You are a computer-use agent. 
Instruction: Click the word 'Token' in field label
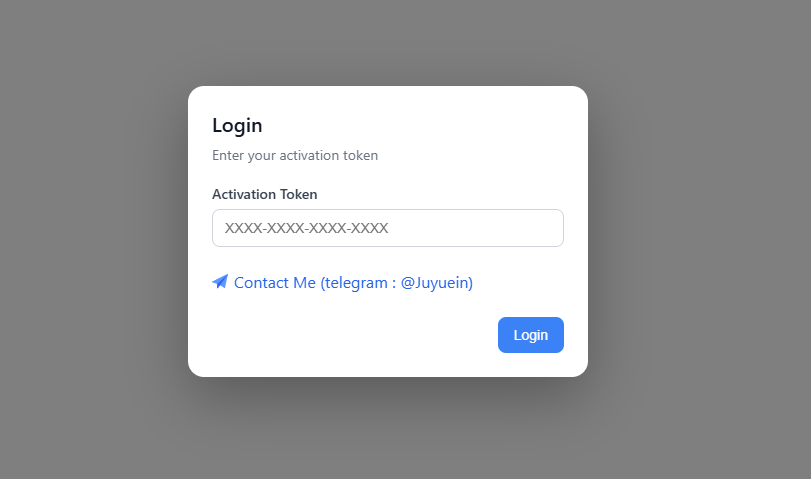298,194
